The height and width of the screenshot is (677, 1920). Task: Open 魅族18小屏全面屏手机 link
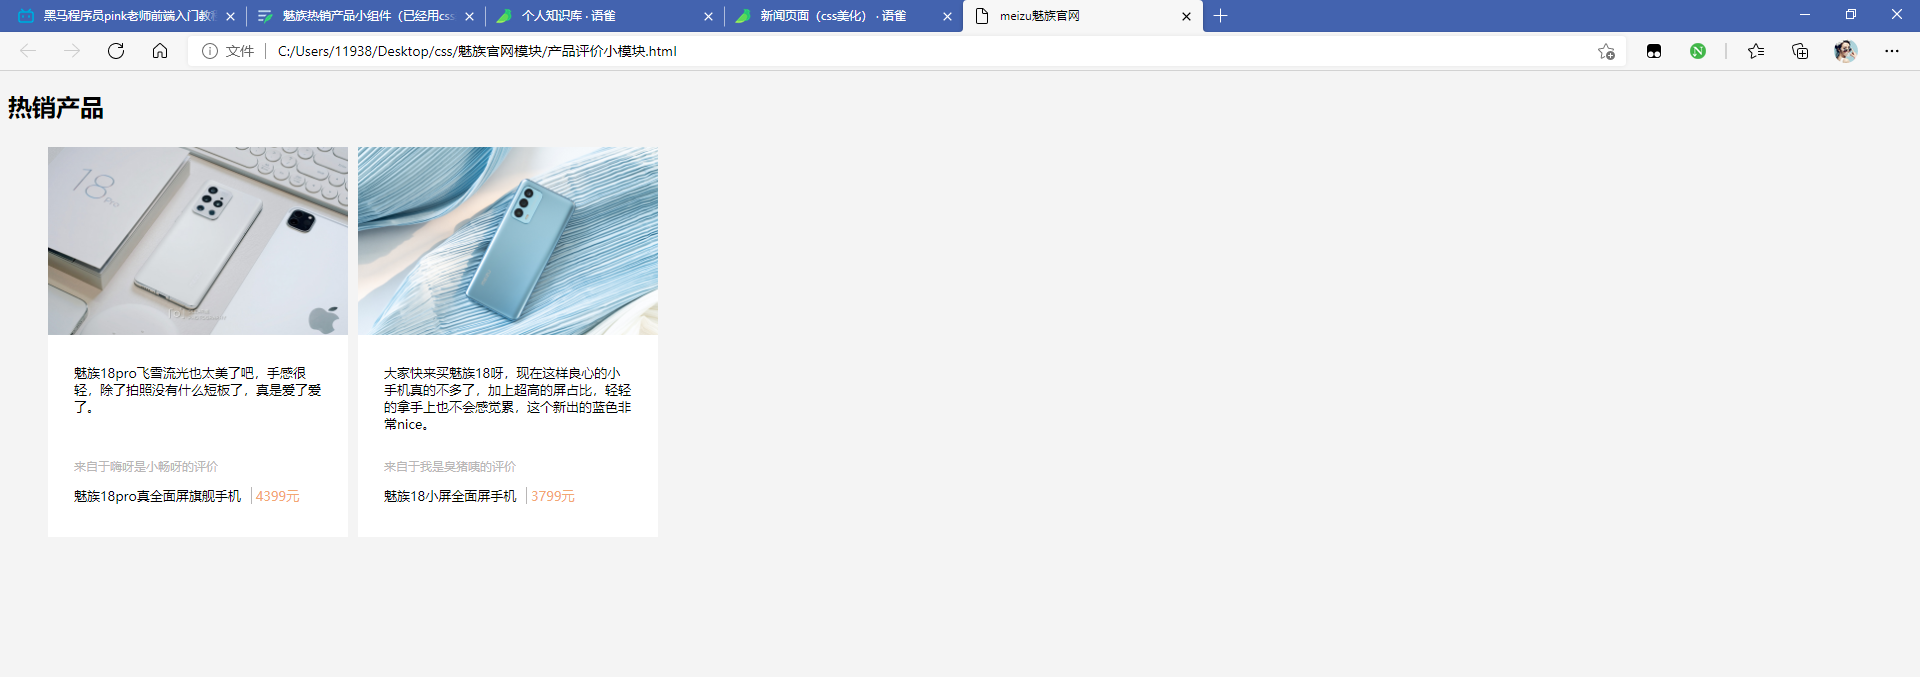pyautogui.click(x=450, y=496)
